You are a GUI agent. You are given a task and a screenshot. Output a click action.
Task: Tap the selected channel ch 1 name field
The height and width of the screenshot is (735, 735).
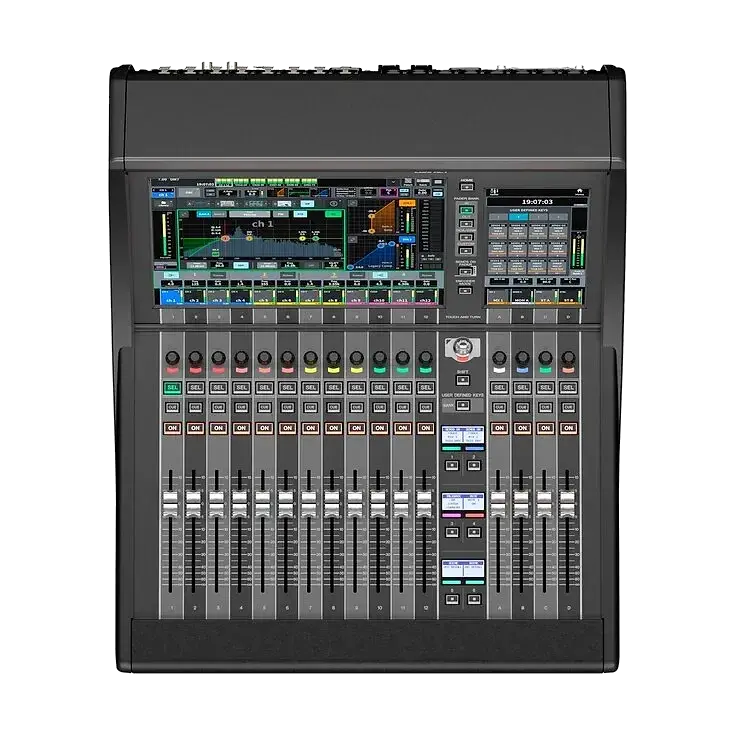click(164, 193)
